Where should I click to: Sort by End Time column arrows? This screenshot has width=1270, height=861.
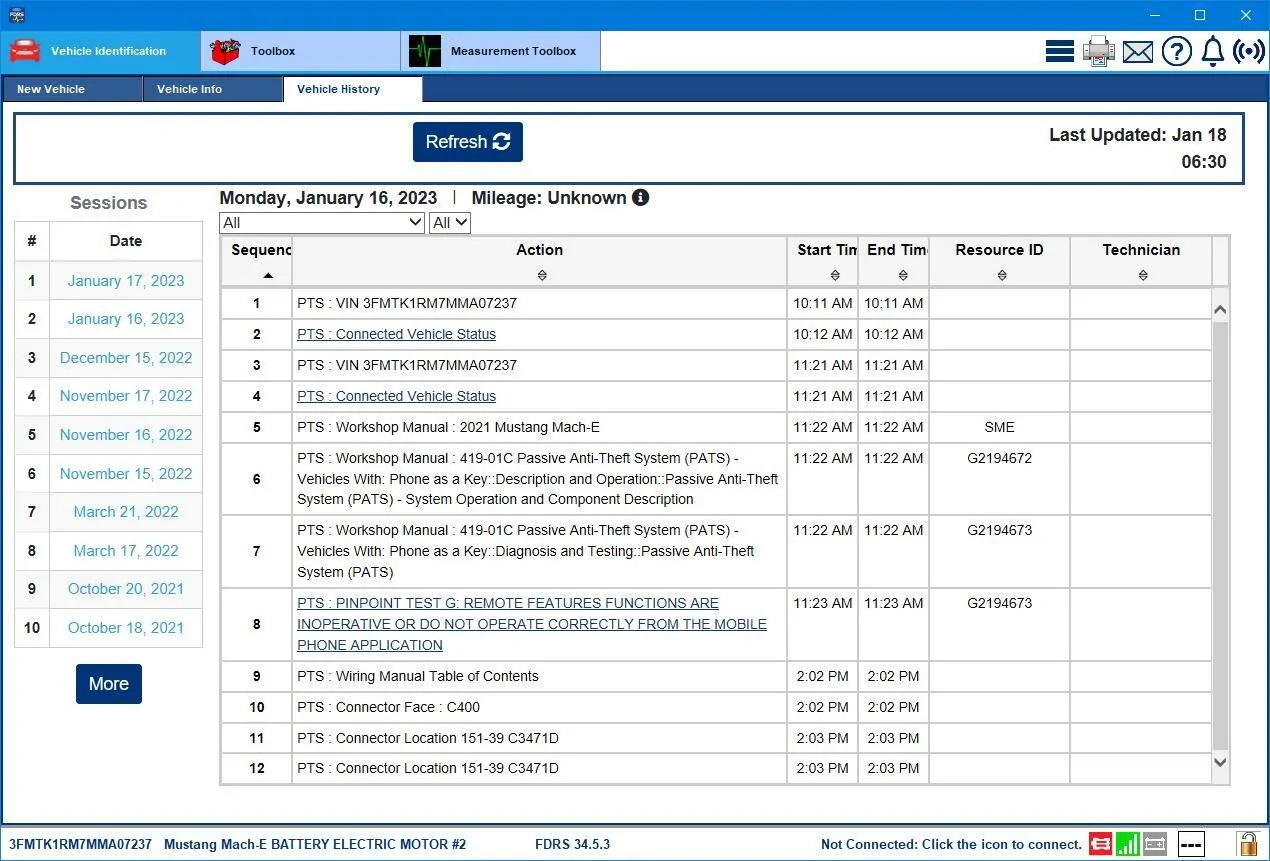(x=903, y=275)
